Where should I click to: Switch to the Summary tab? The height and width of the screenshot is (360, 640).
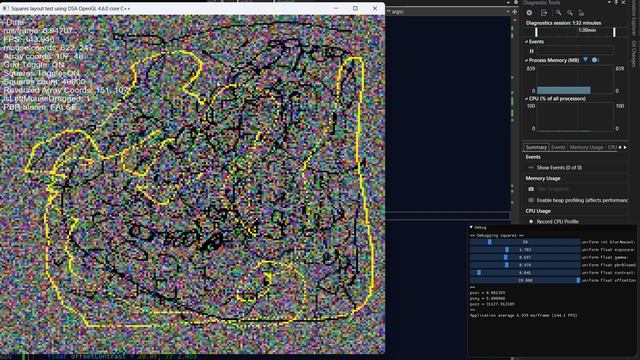point(536,147)
